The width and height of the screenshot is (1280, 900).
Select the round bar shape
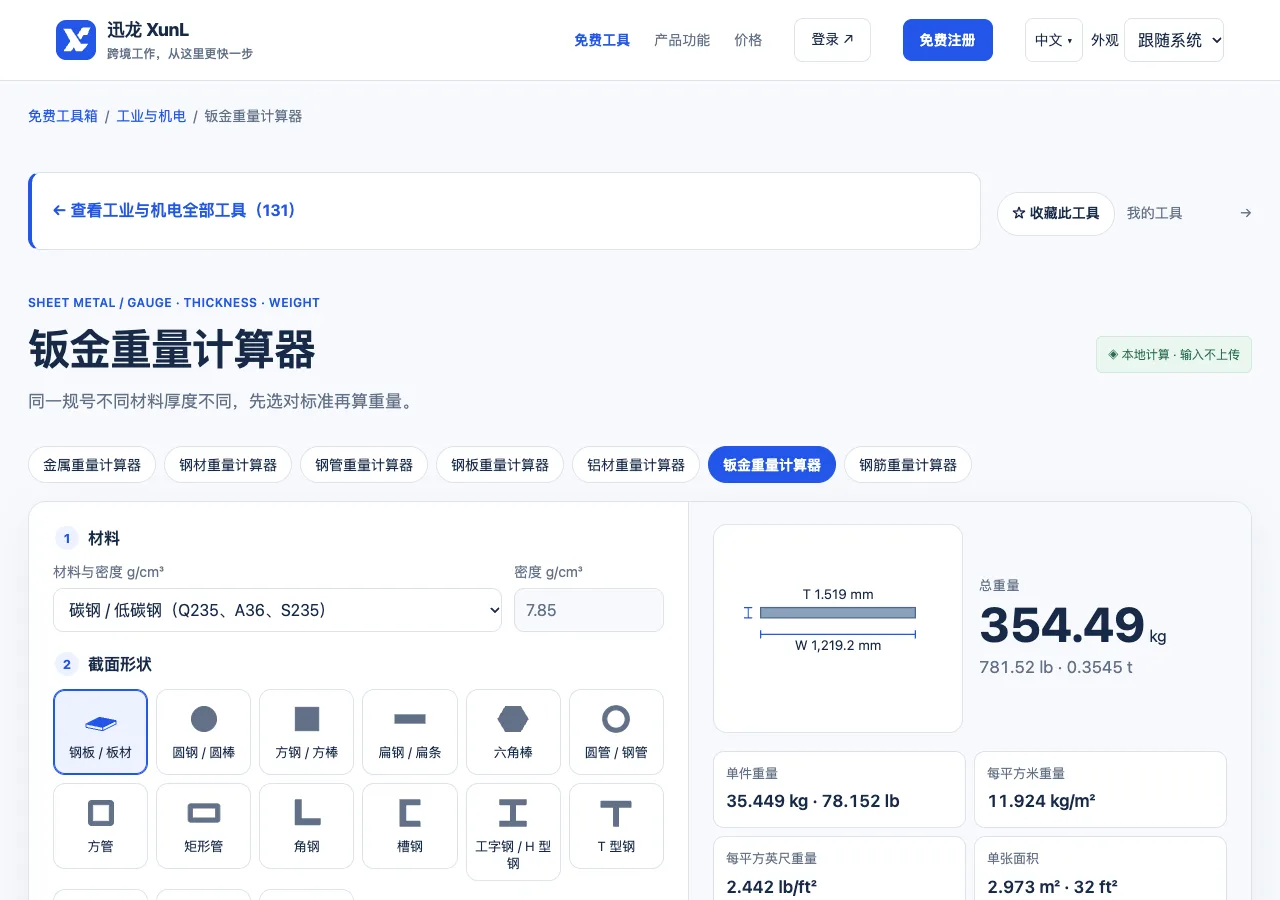pos(204,732)
